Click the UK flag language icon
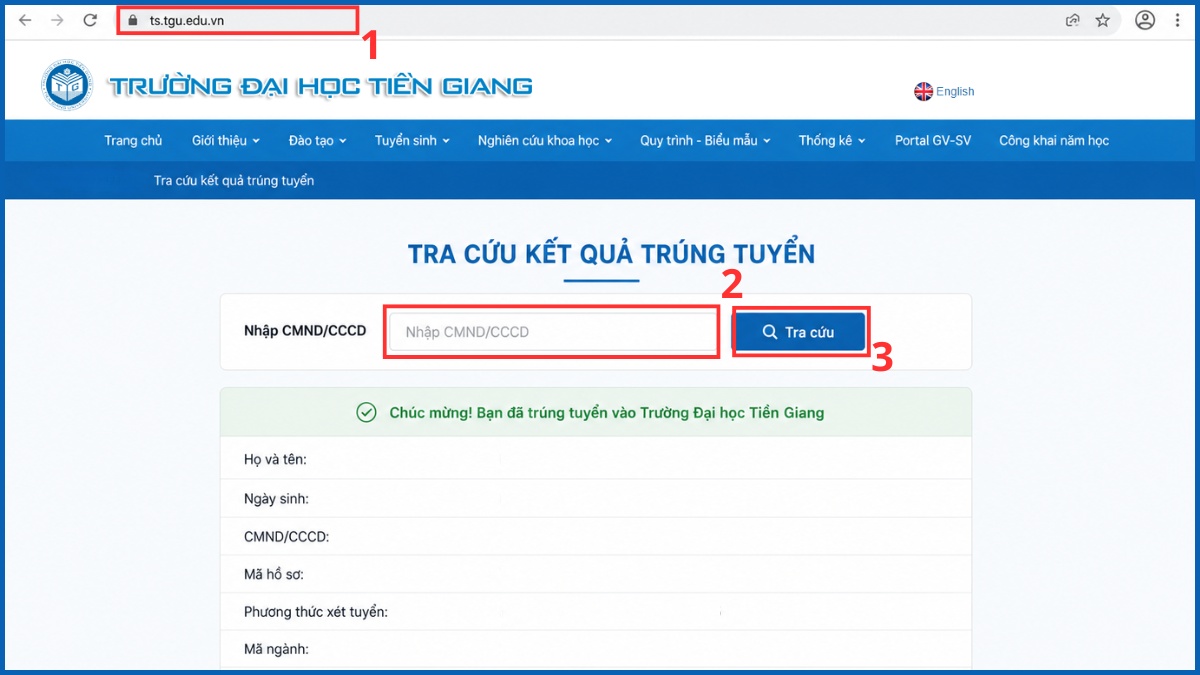 tap(923, 91)
